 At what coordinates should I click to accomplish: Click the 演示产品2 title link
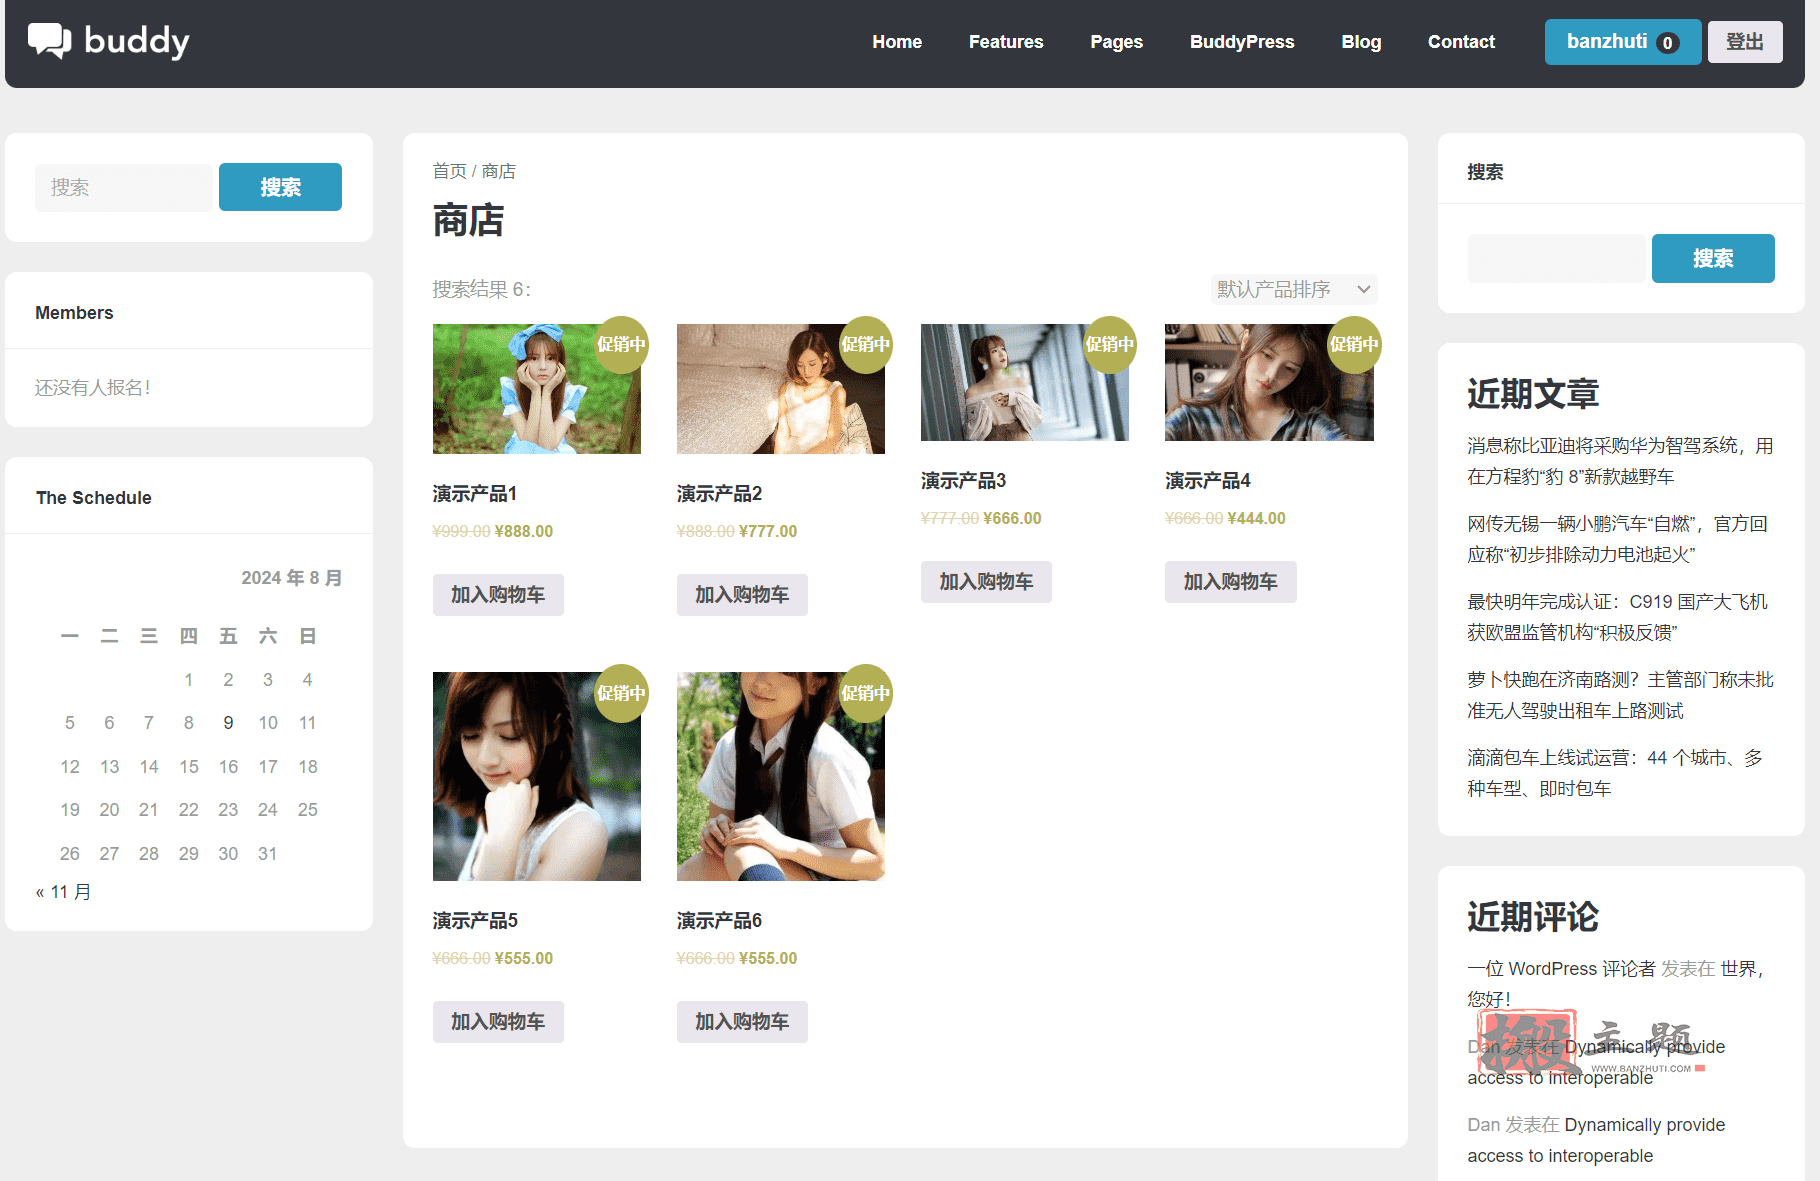coord(719,494)
